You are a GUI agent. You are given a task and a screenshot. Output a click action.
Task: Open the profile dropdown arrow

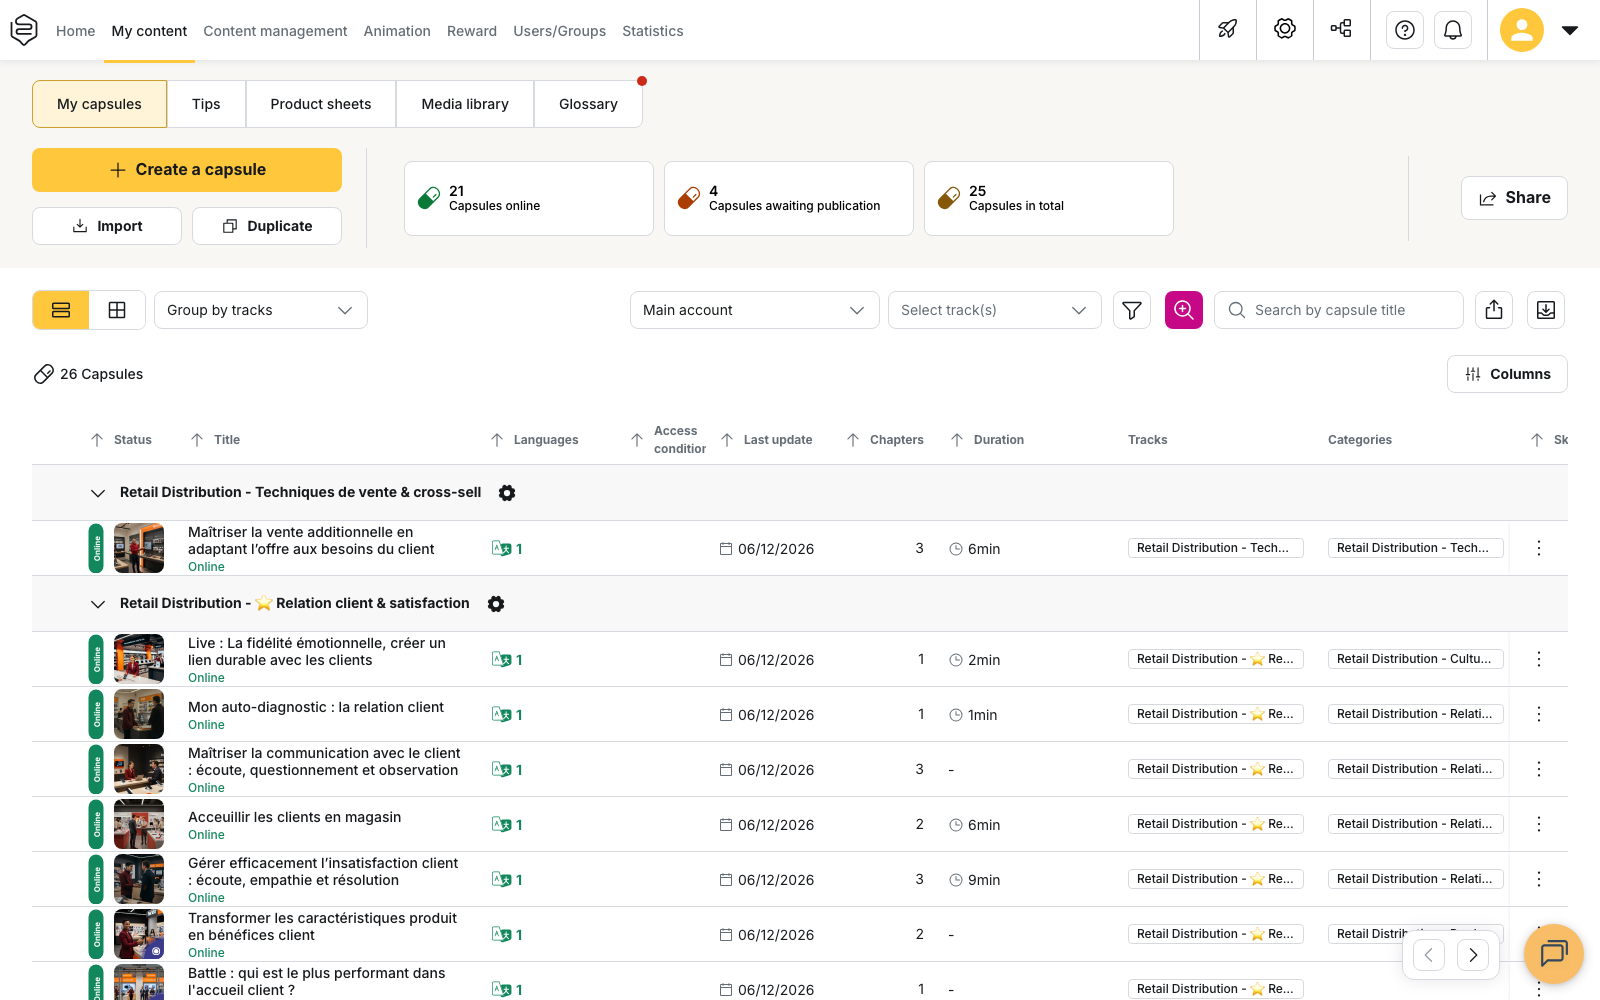pos(1570,30)
